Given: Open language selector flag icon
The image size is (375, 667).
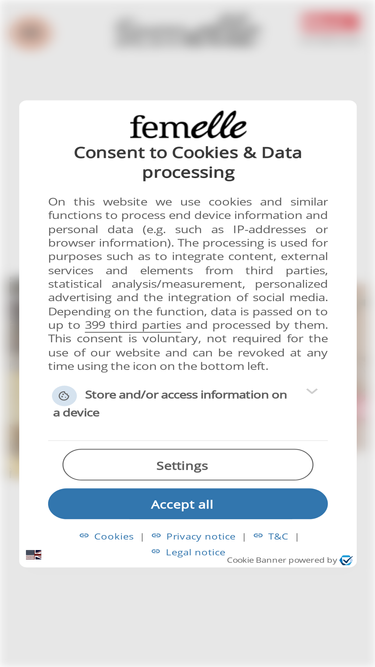Looking at the screenshot, I should pyautogui.click(x=34, y=555).
